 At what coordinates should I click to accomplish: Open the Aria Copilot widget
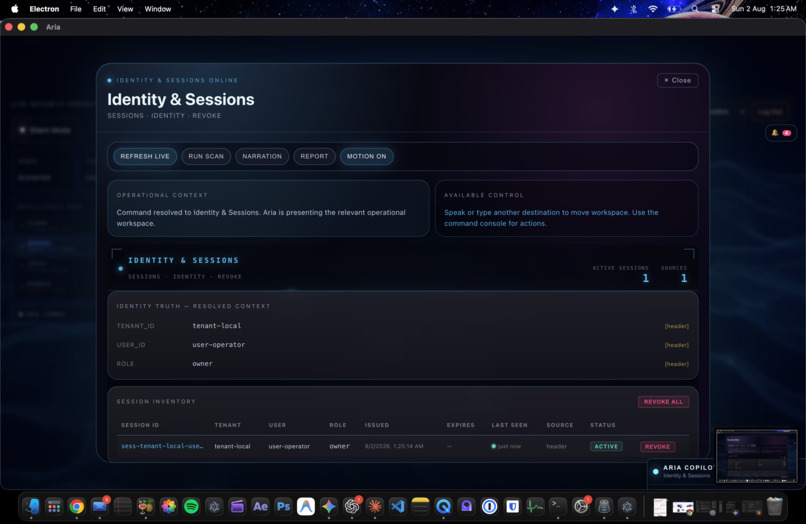(682, 471)
